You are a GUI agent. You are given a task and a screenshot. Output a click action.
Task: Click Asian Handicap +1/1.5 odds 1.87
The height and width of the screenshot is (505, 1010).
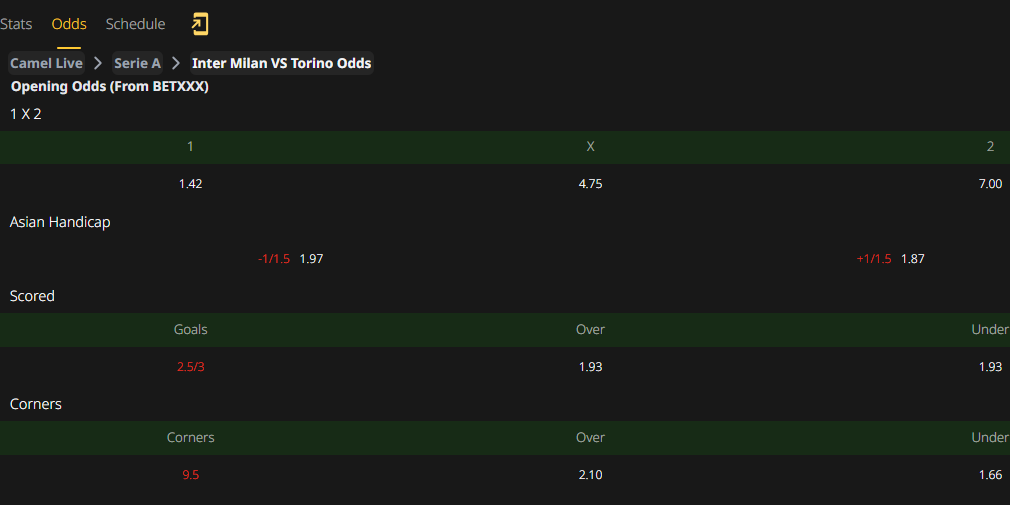pos(913,259)
